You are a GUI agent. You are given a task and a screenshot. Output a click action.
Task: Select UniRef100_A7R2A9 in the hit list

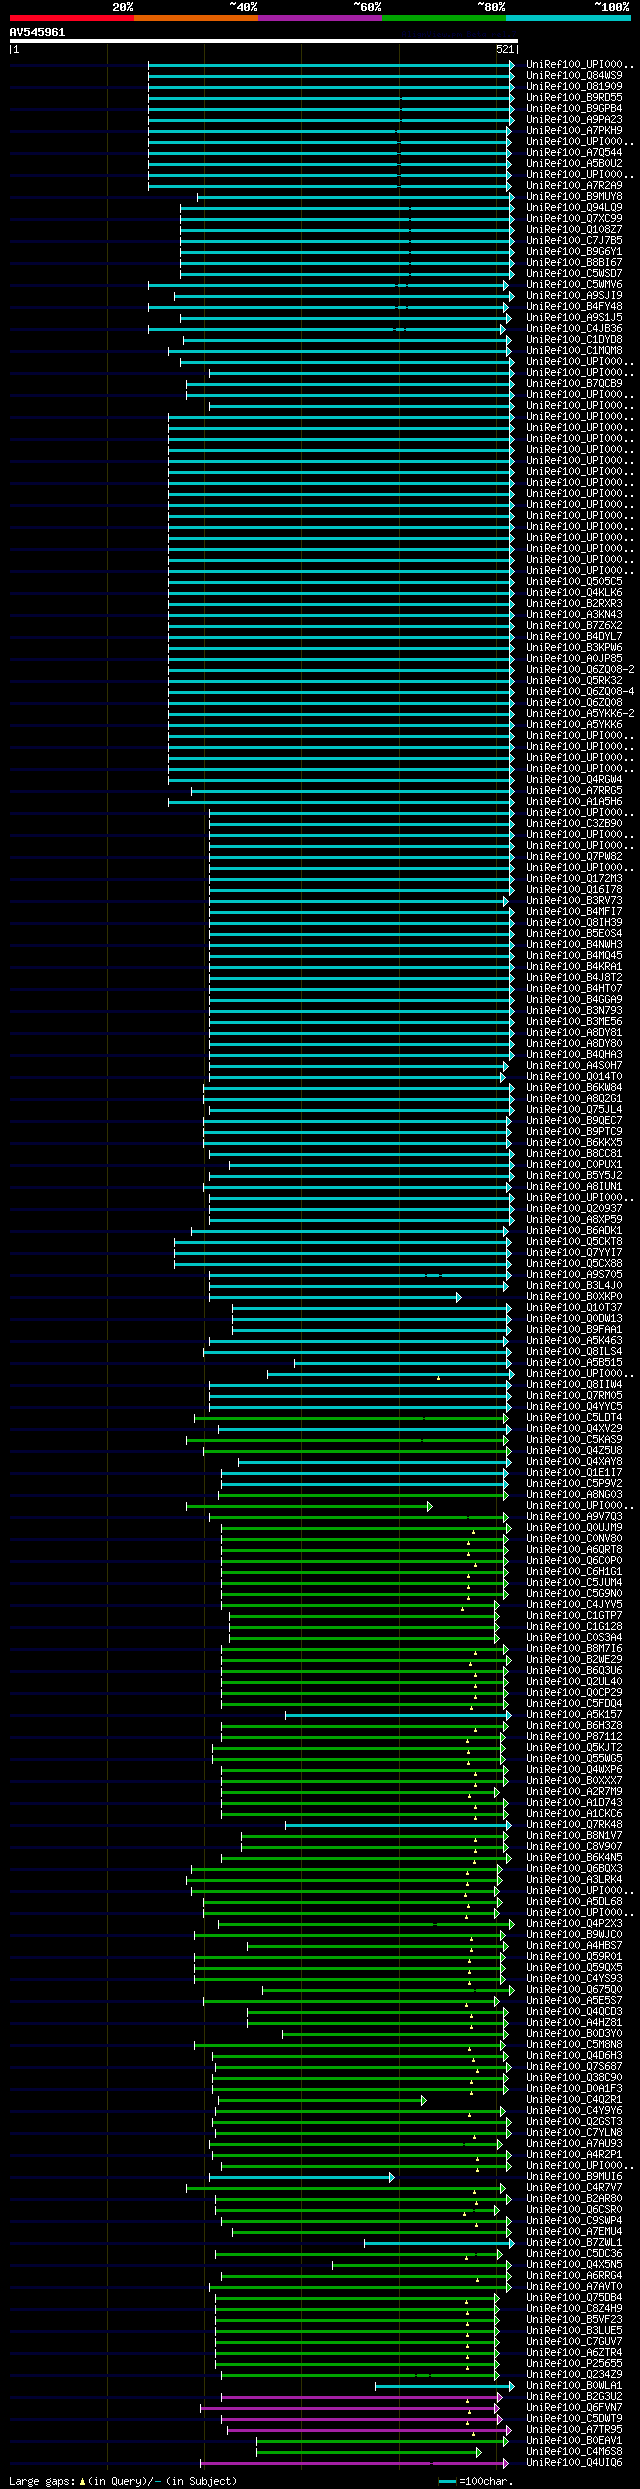tap(574, 185)
